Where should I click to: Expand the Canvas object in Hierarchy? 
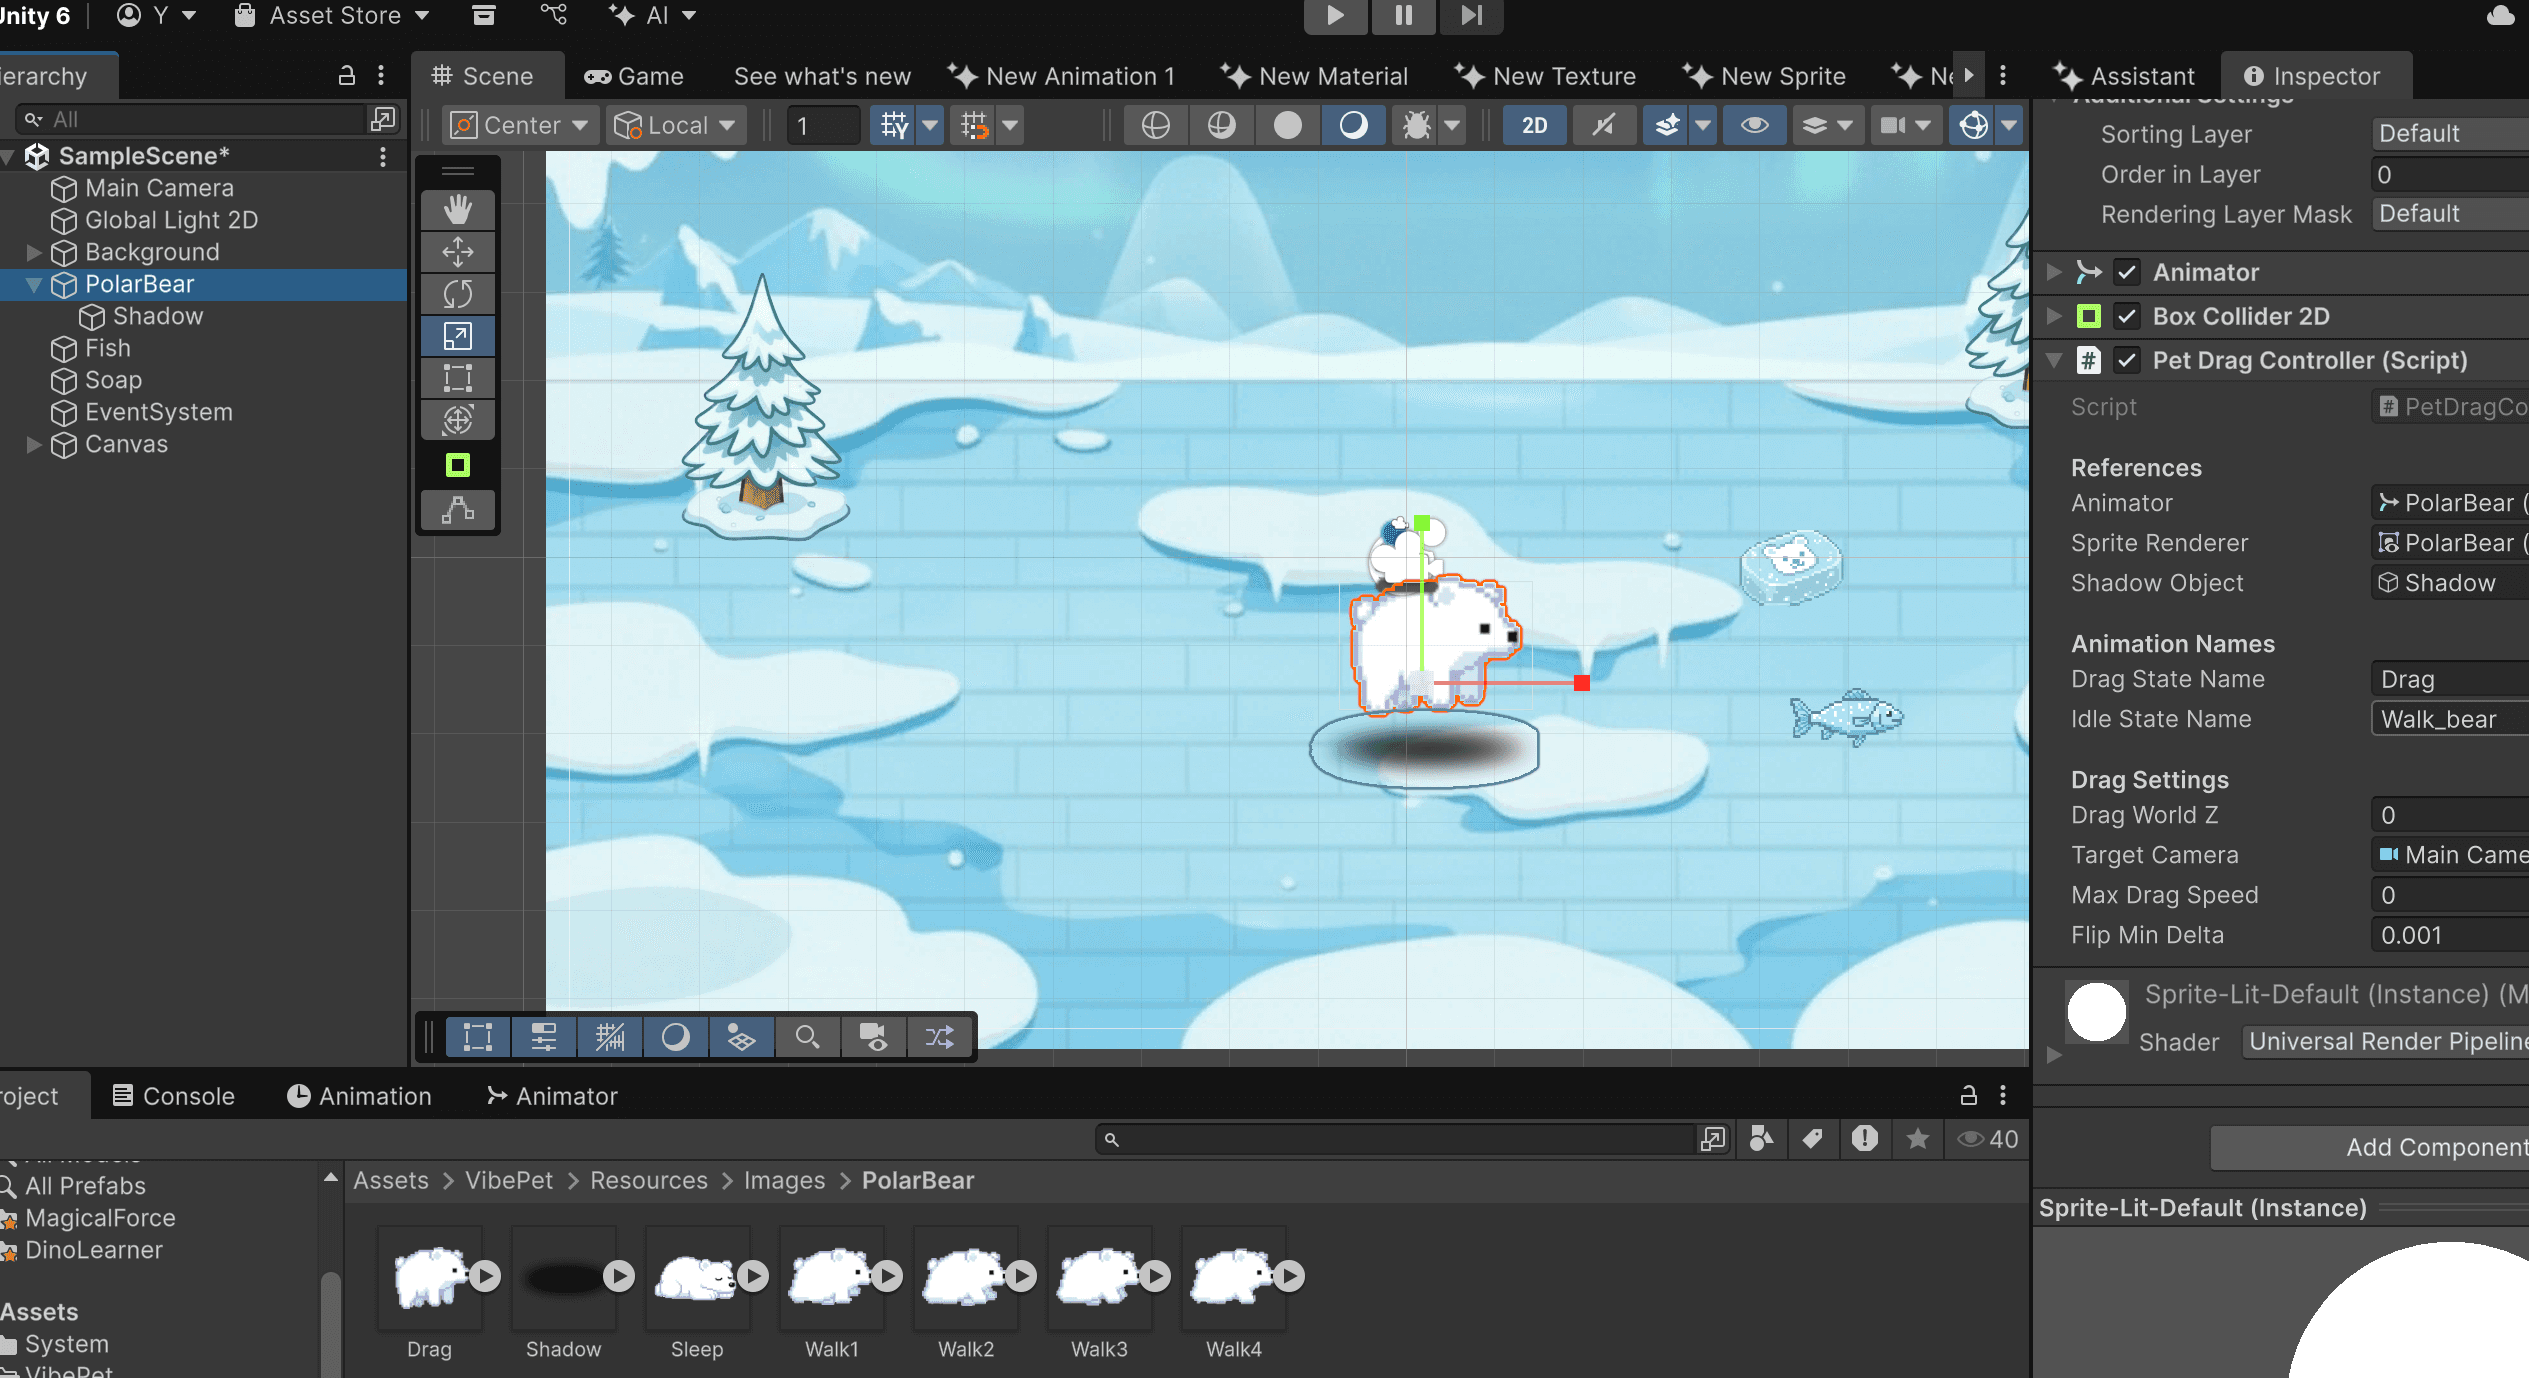[x=34, y=444]
